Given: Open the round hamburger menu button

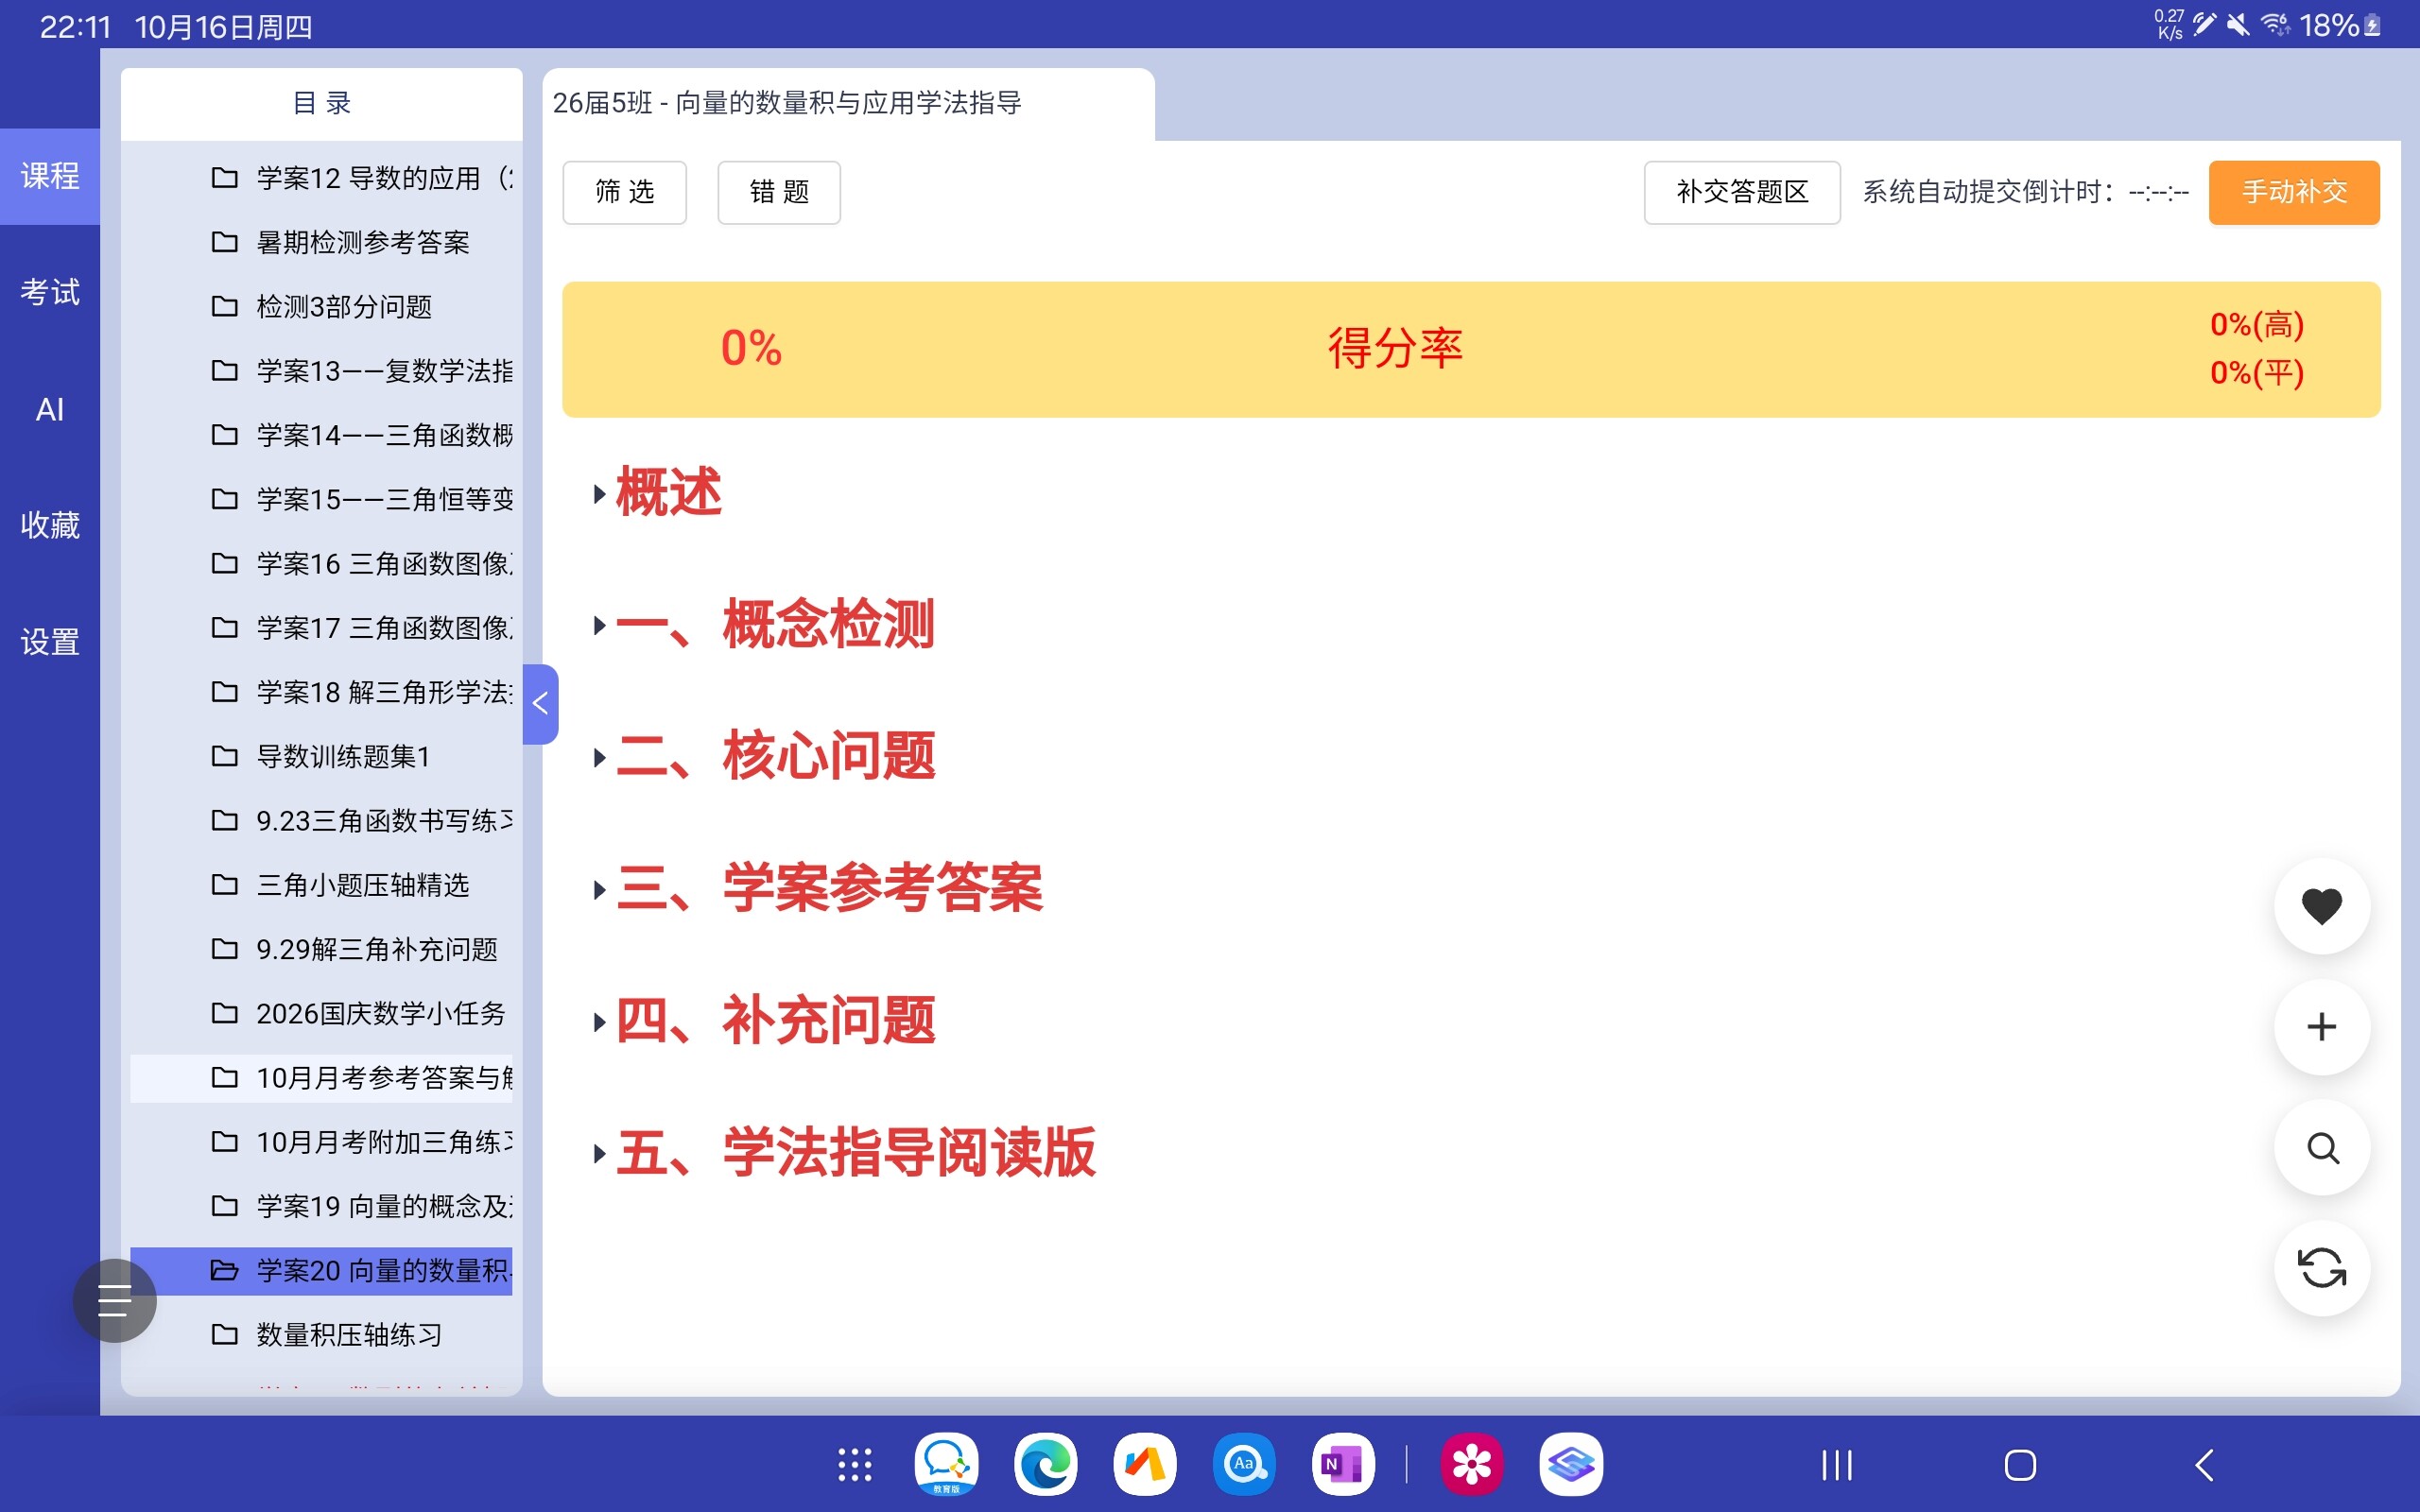Looking at the screenshot, I should point(114,1300).
